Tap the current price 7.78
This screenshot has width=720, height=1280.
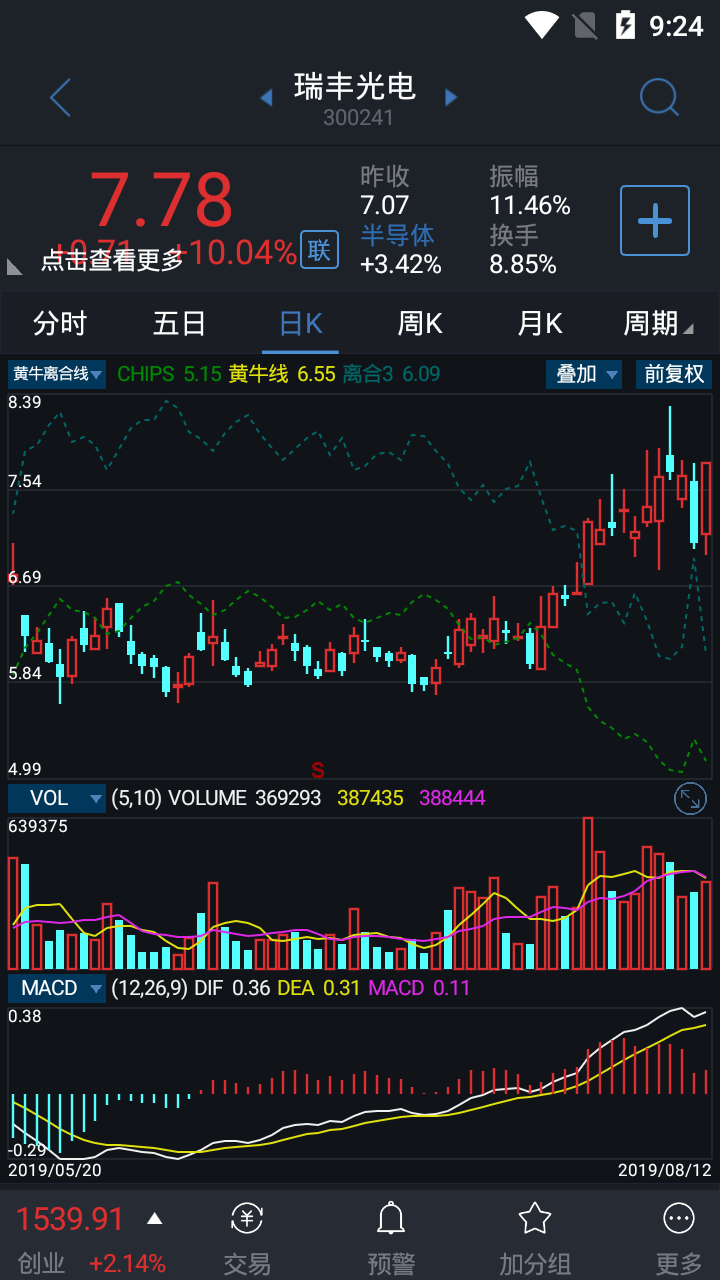click(161, 200)
